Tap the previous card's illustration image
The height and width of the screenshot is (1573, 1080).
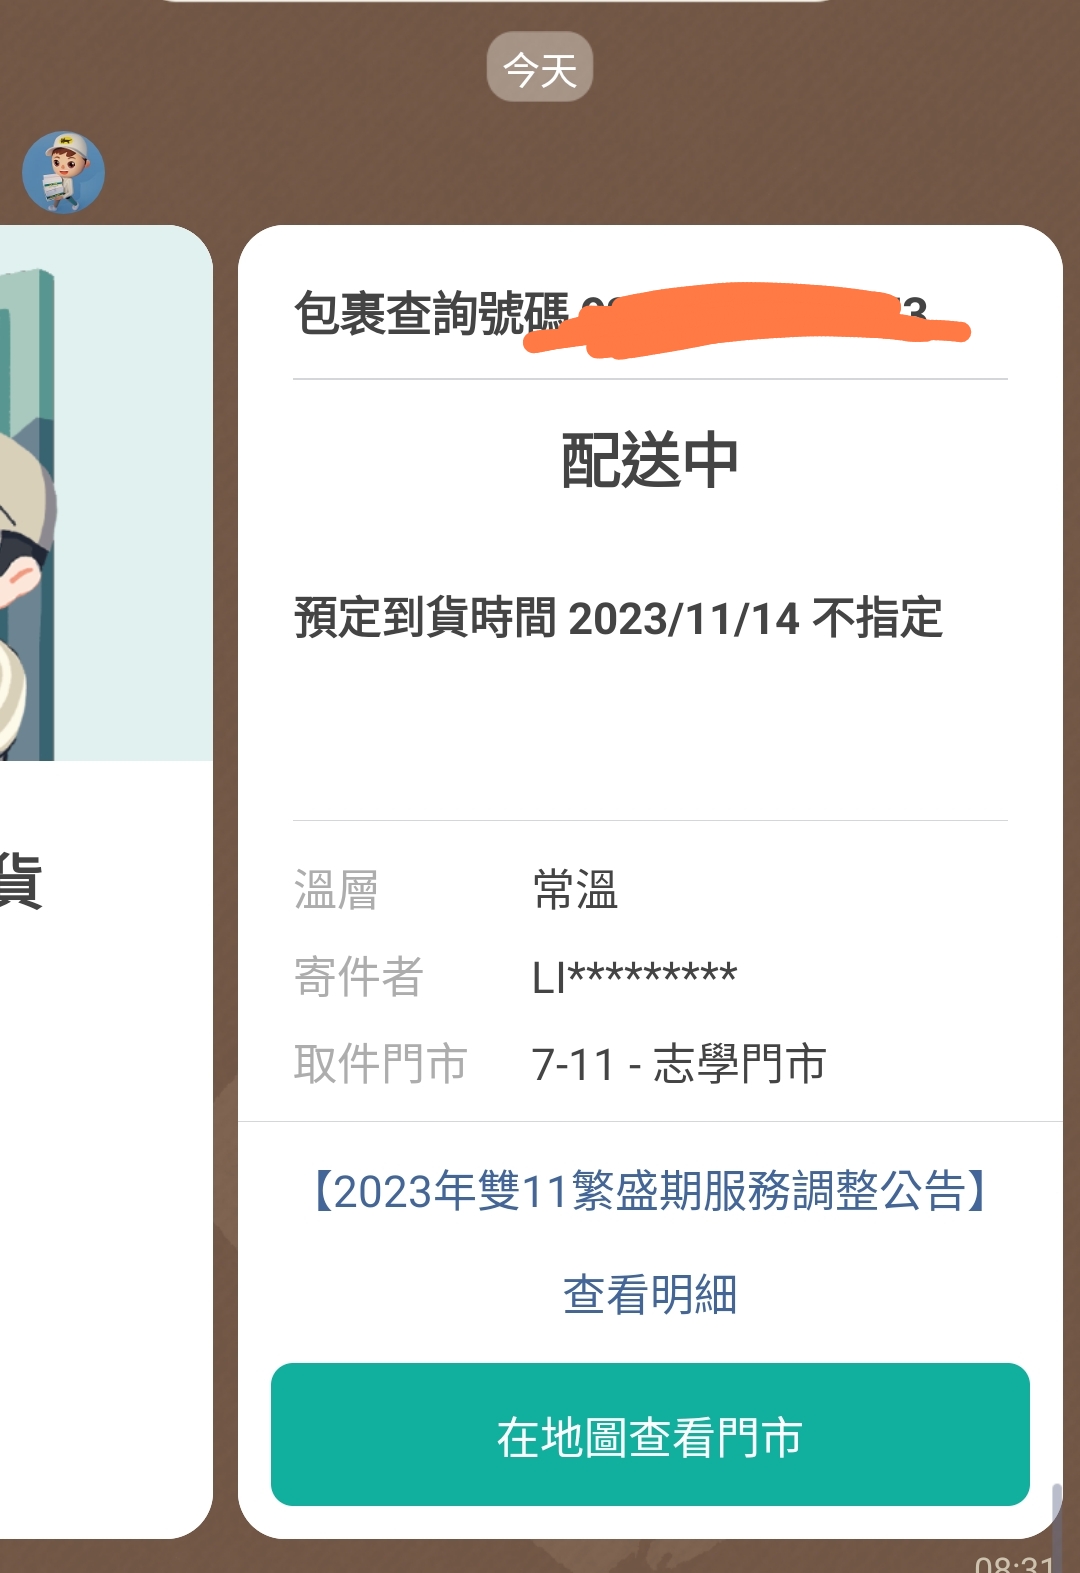pyautogui.click(x=106, y=493)
